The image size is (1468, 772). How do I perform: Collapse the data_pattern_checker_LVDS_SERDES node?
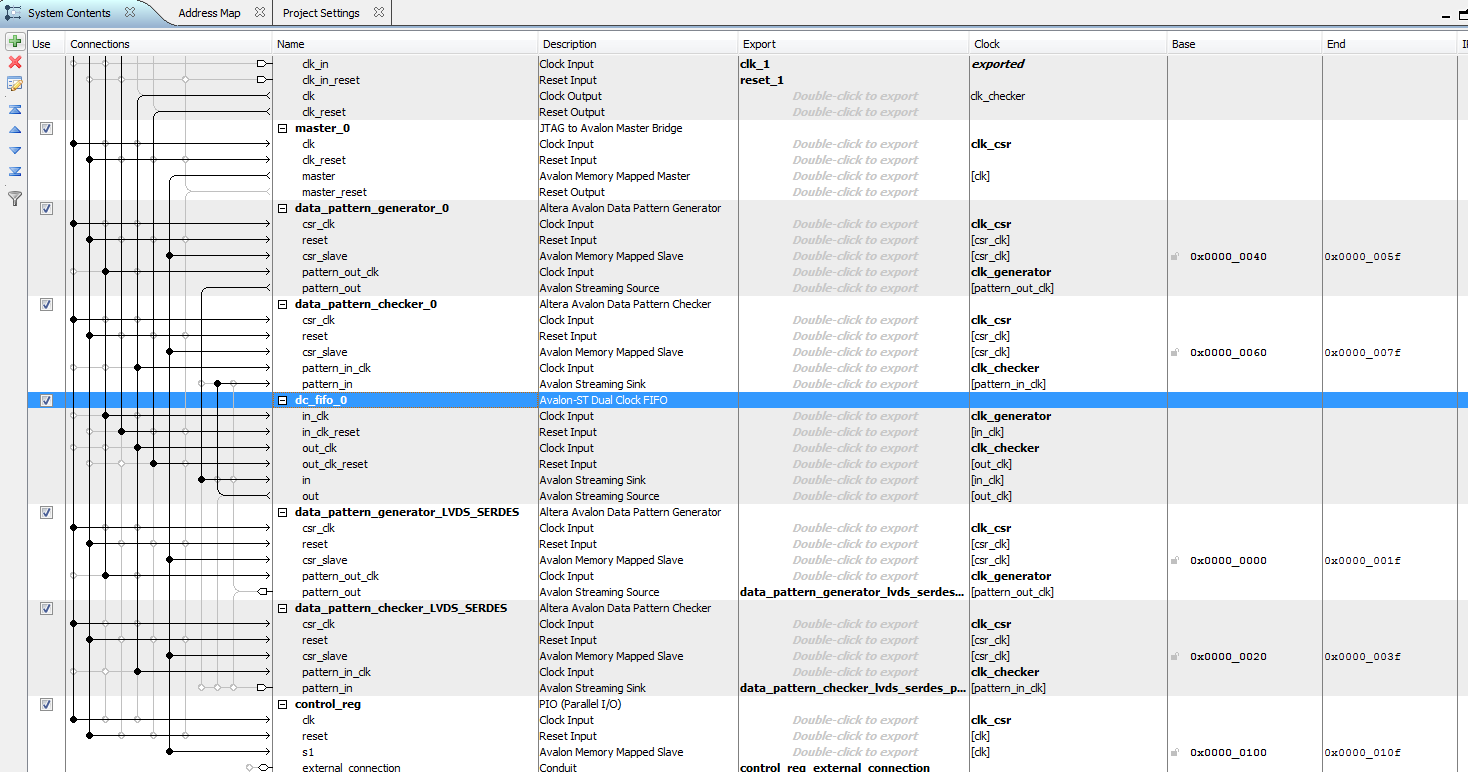point(282,609)
